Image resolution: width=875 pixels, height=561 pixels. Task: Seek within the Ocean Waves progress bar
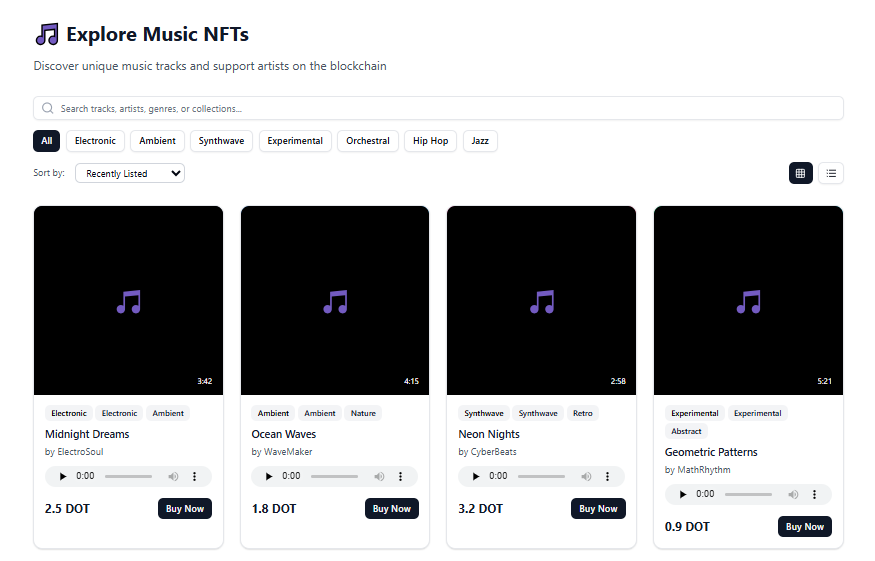pos(334,476)
